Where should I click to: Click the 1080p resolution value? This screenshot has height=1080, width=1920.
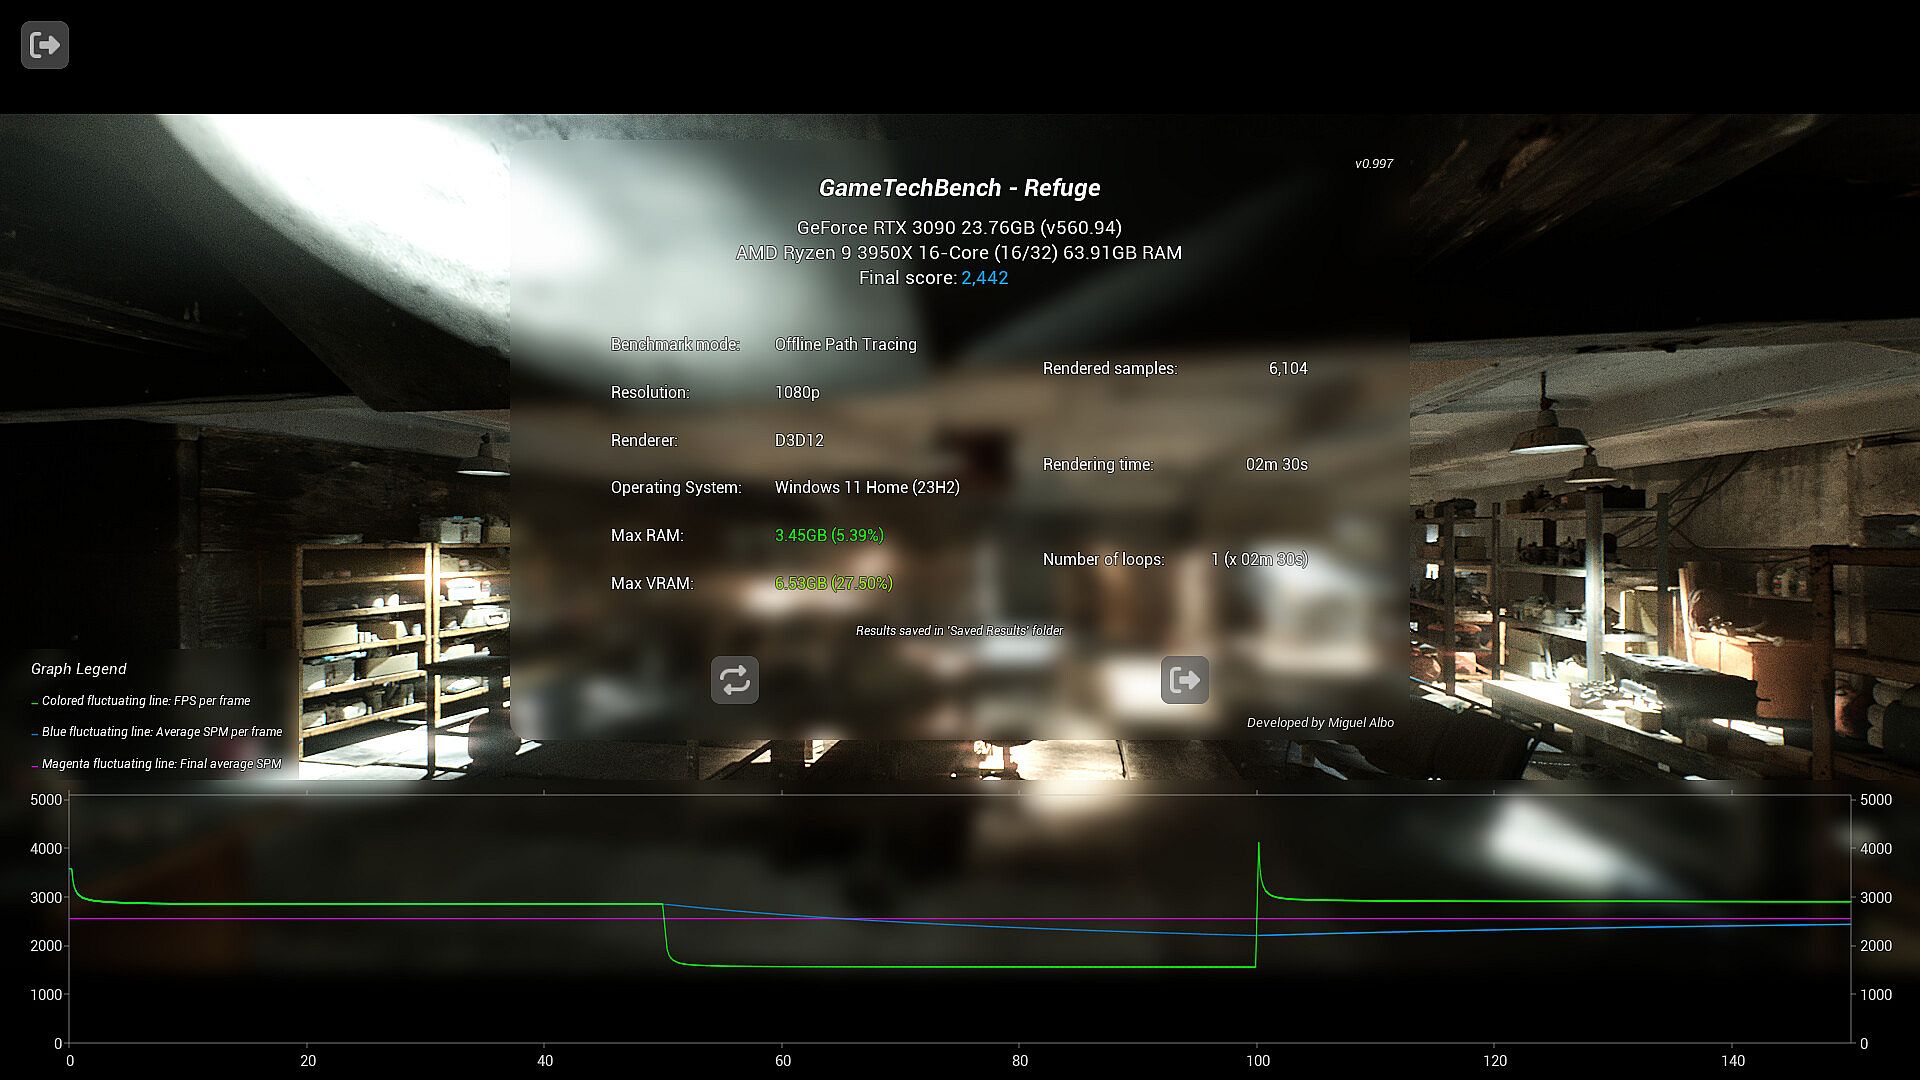pos(797,392)
